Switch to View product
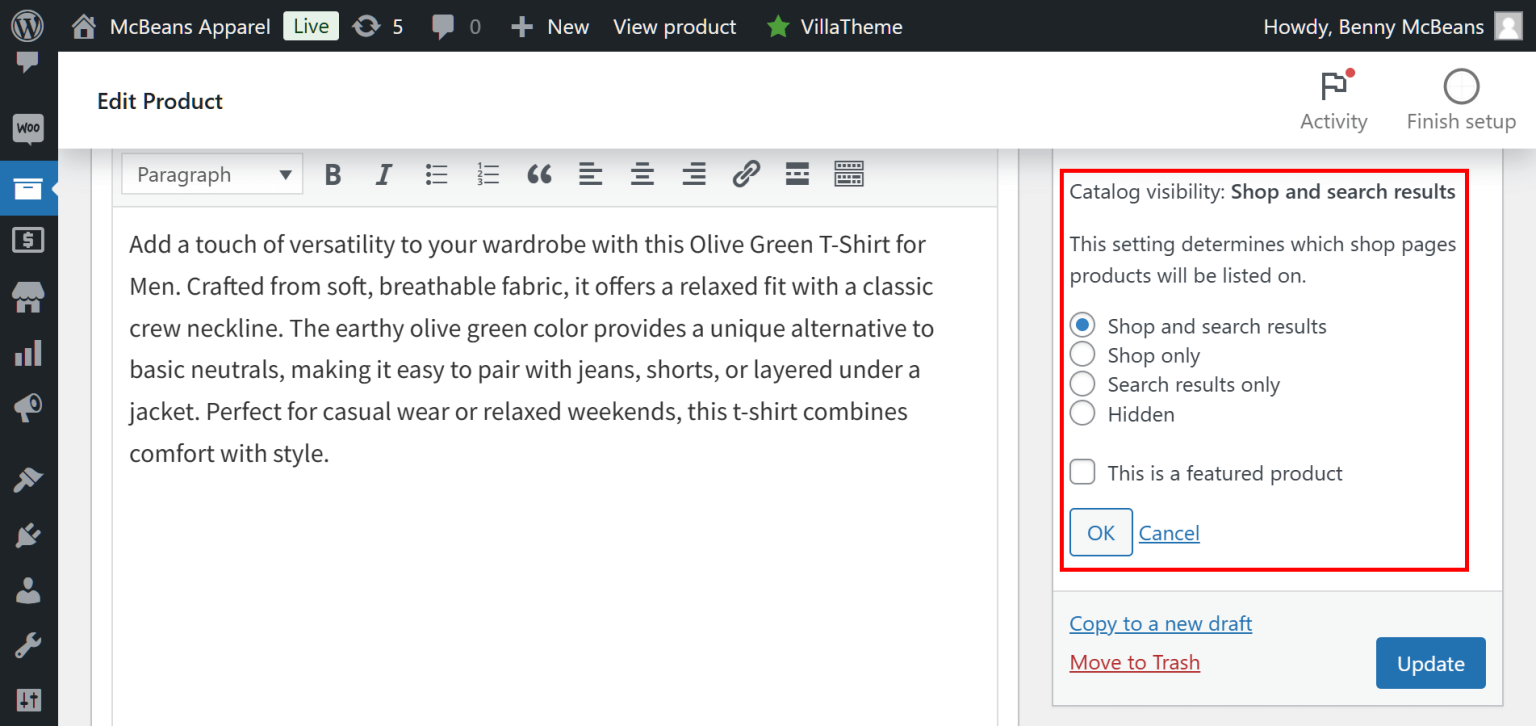The width and height of the screenshot is (1536, 726). coord(674,26)
